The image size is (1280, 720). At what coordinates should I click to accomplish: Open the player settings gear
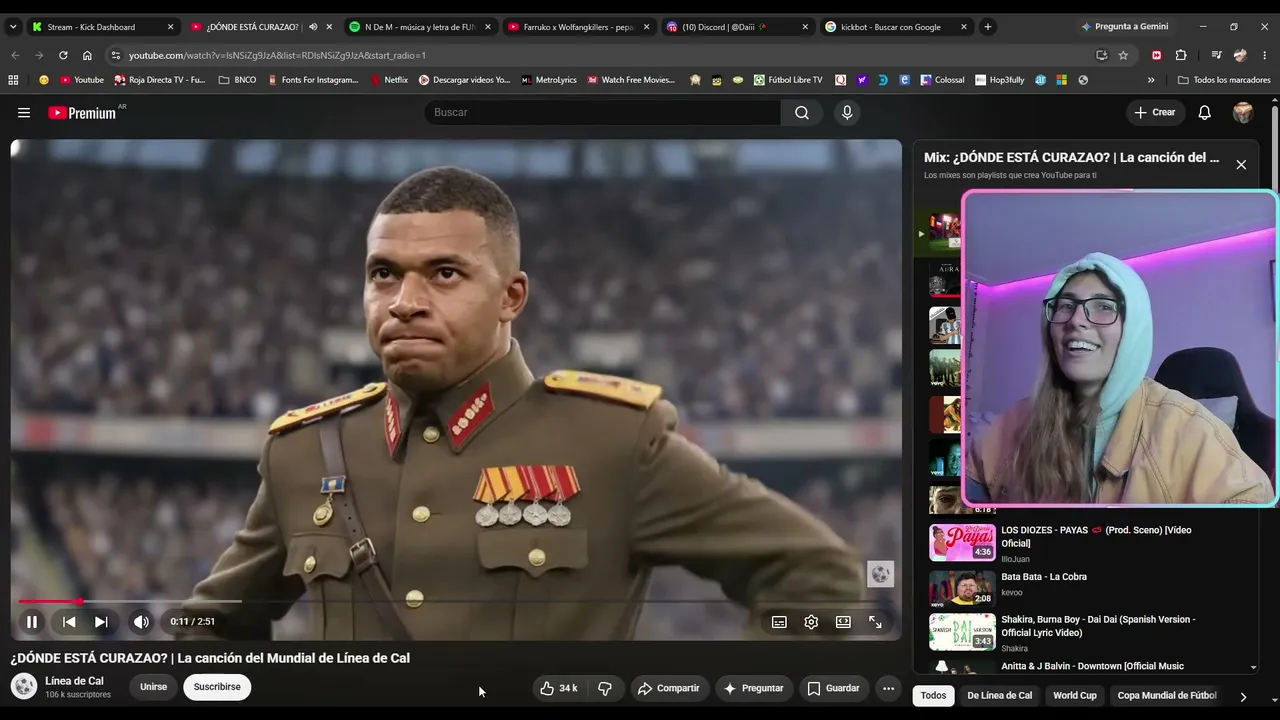[811, 622]
